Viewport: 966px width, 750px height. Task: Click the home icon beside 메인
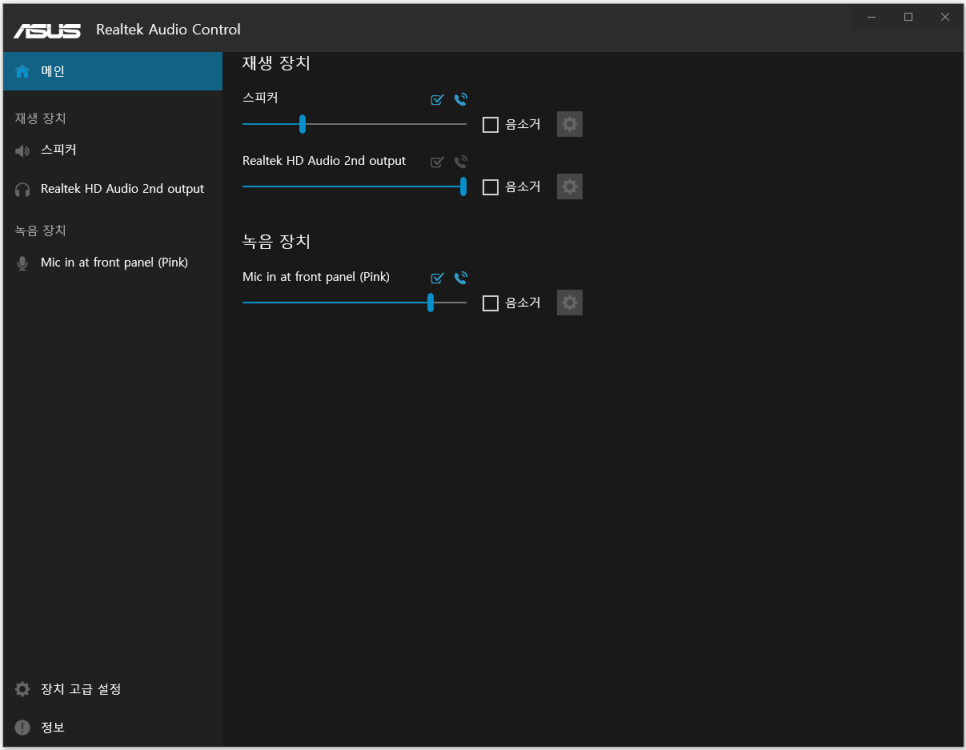(x=22, y=71)
